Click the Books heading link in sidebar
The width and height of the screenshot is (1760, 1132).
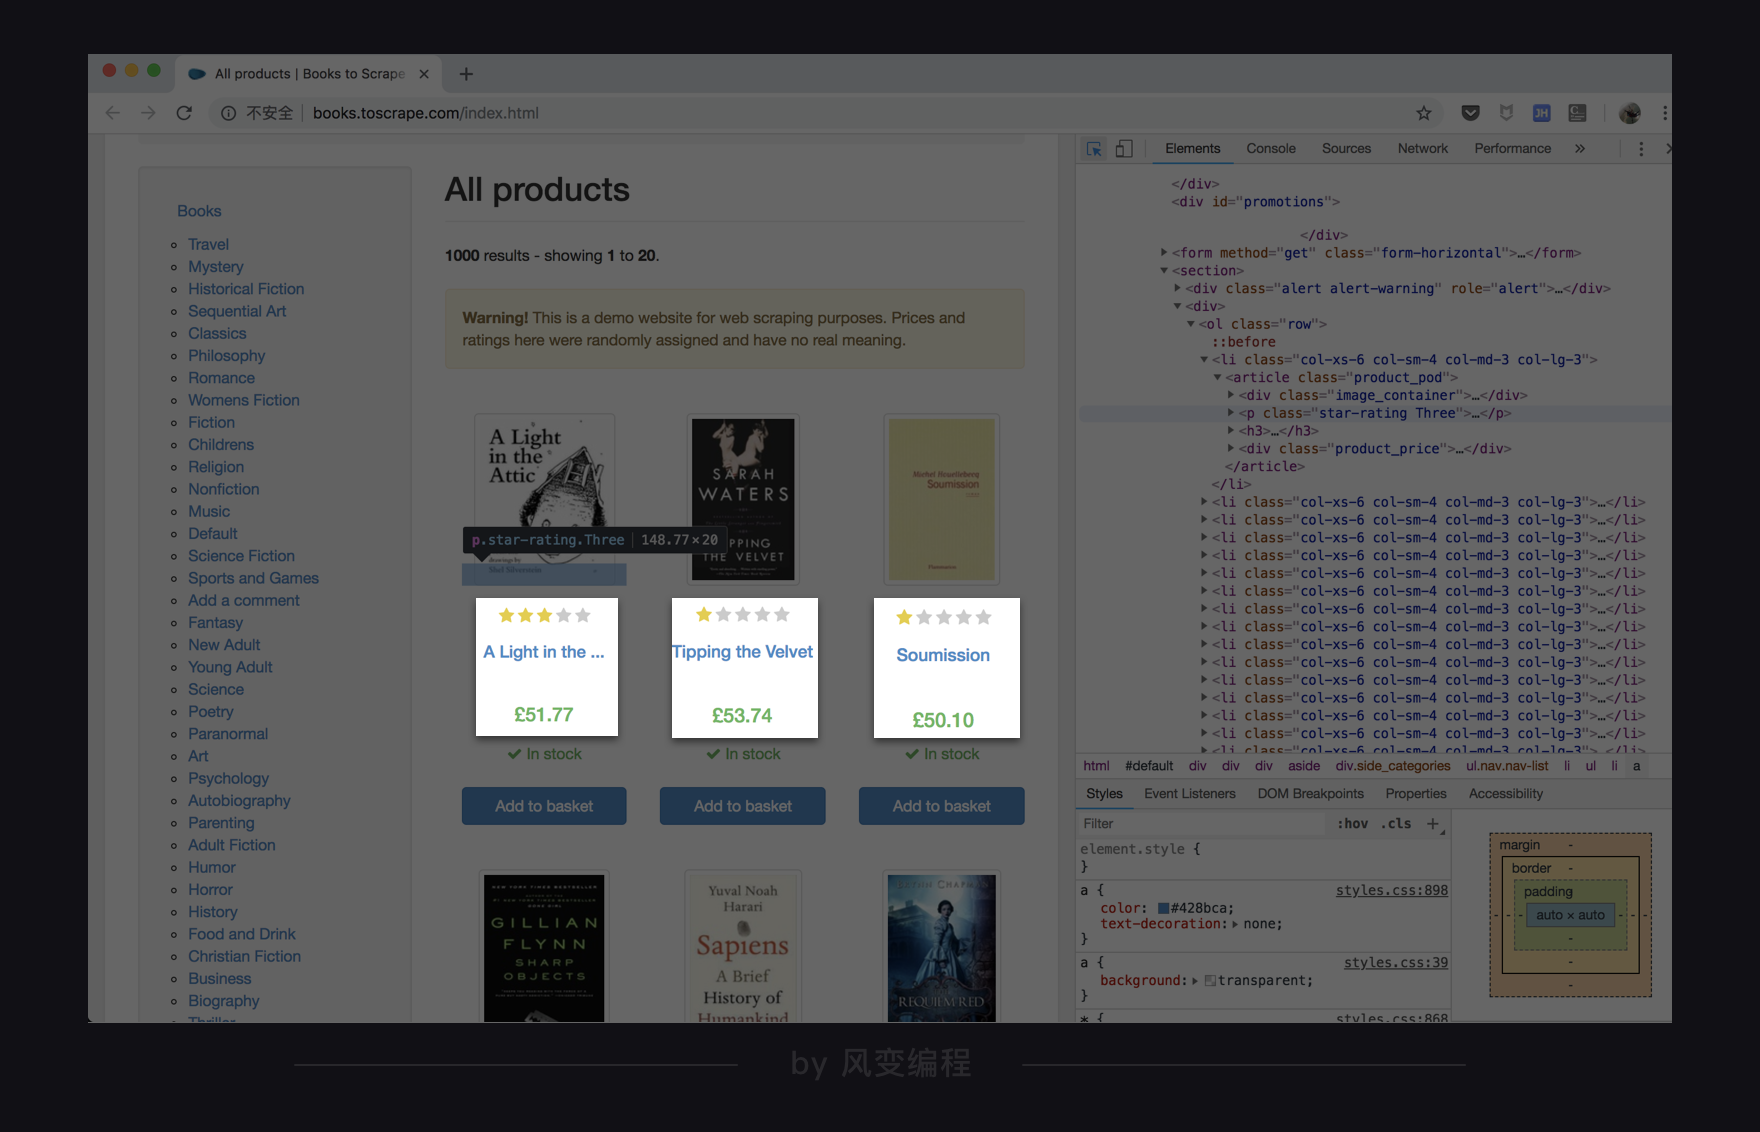[199, 211]
